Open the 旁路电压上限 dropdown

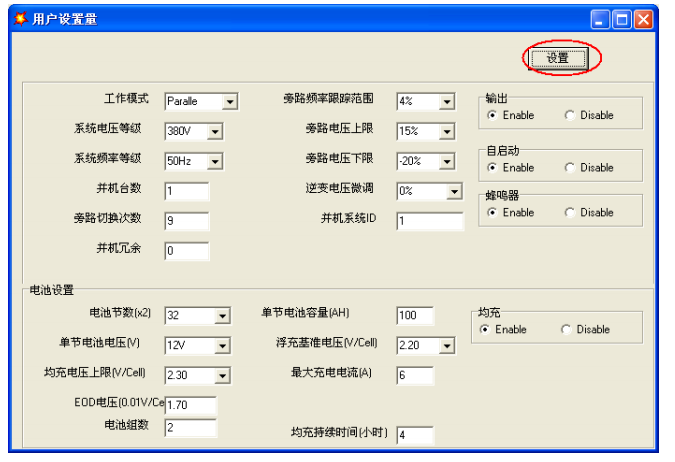tap(446, 131)
